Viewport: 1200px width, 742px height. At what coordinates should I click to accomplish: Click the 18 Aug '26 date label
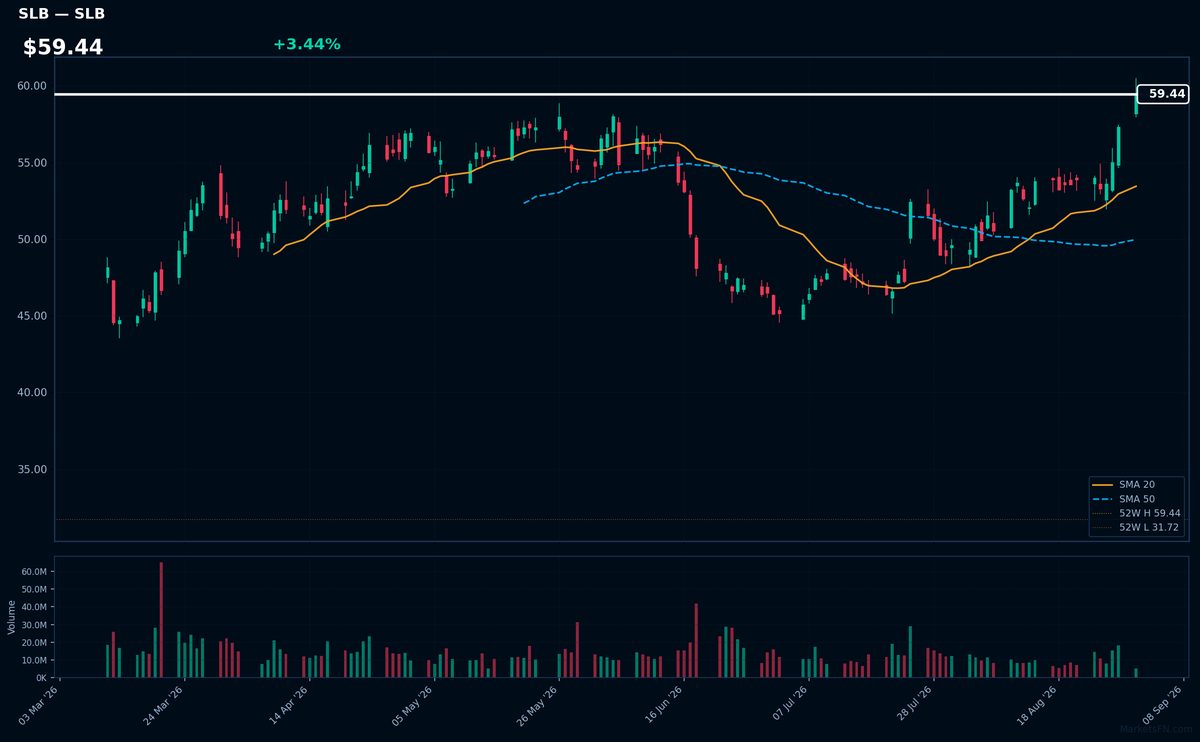(1037, 705)
